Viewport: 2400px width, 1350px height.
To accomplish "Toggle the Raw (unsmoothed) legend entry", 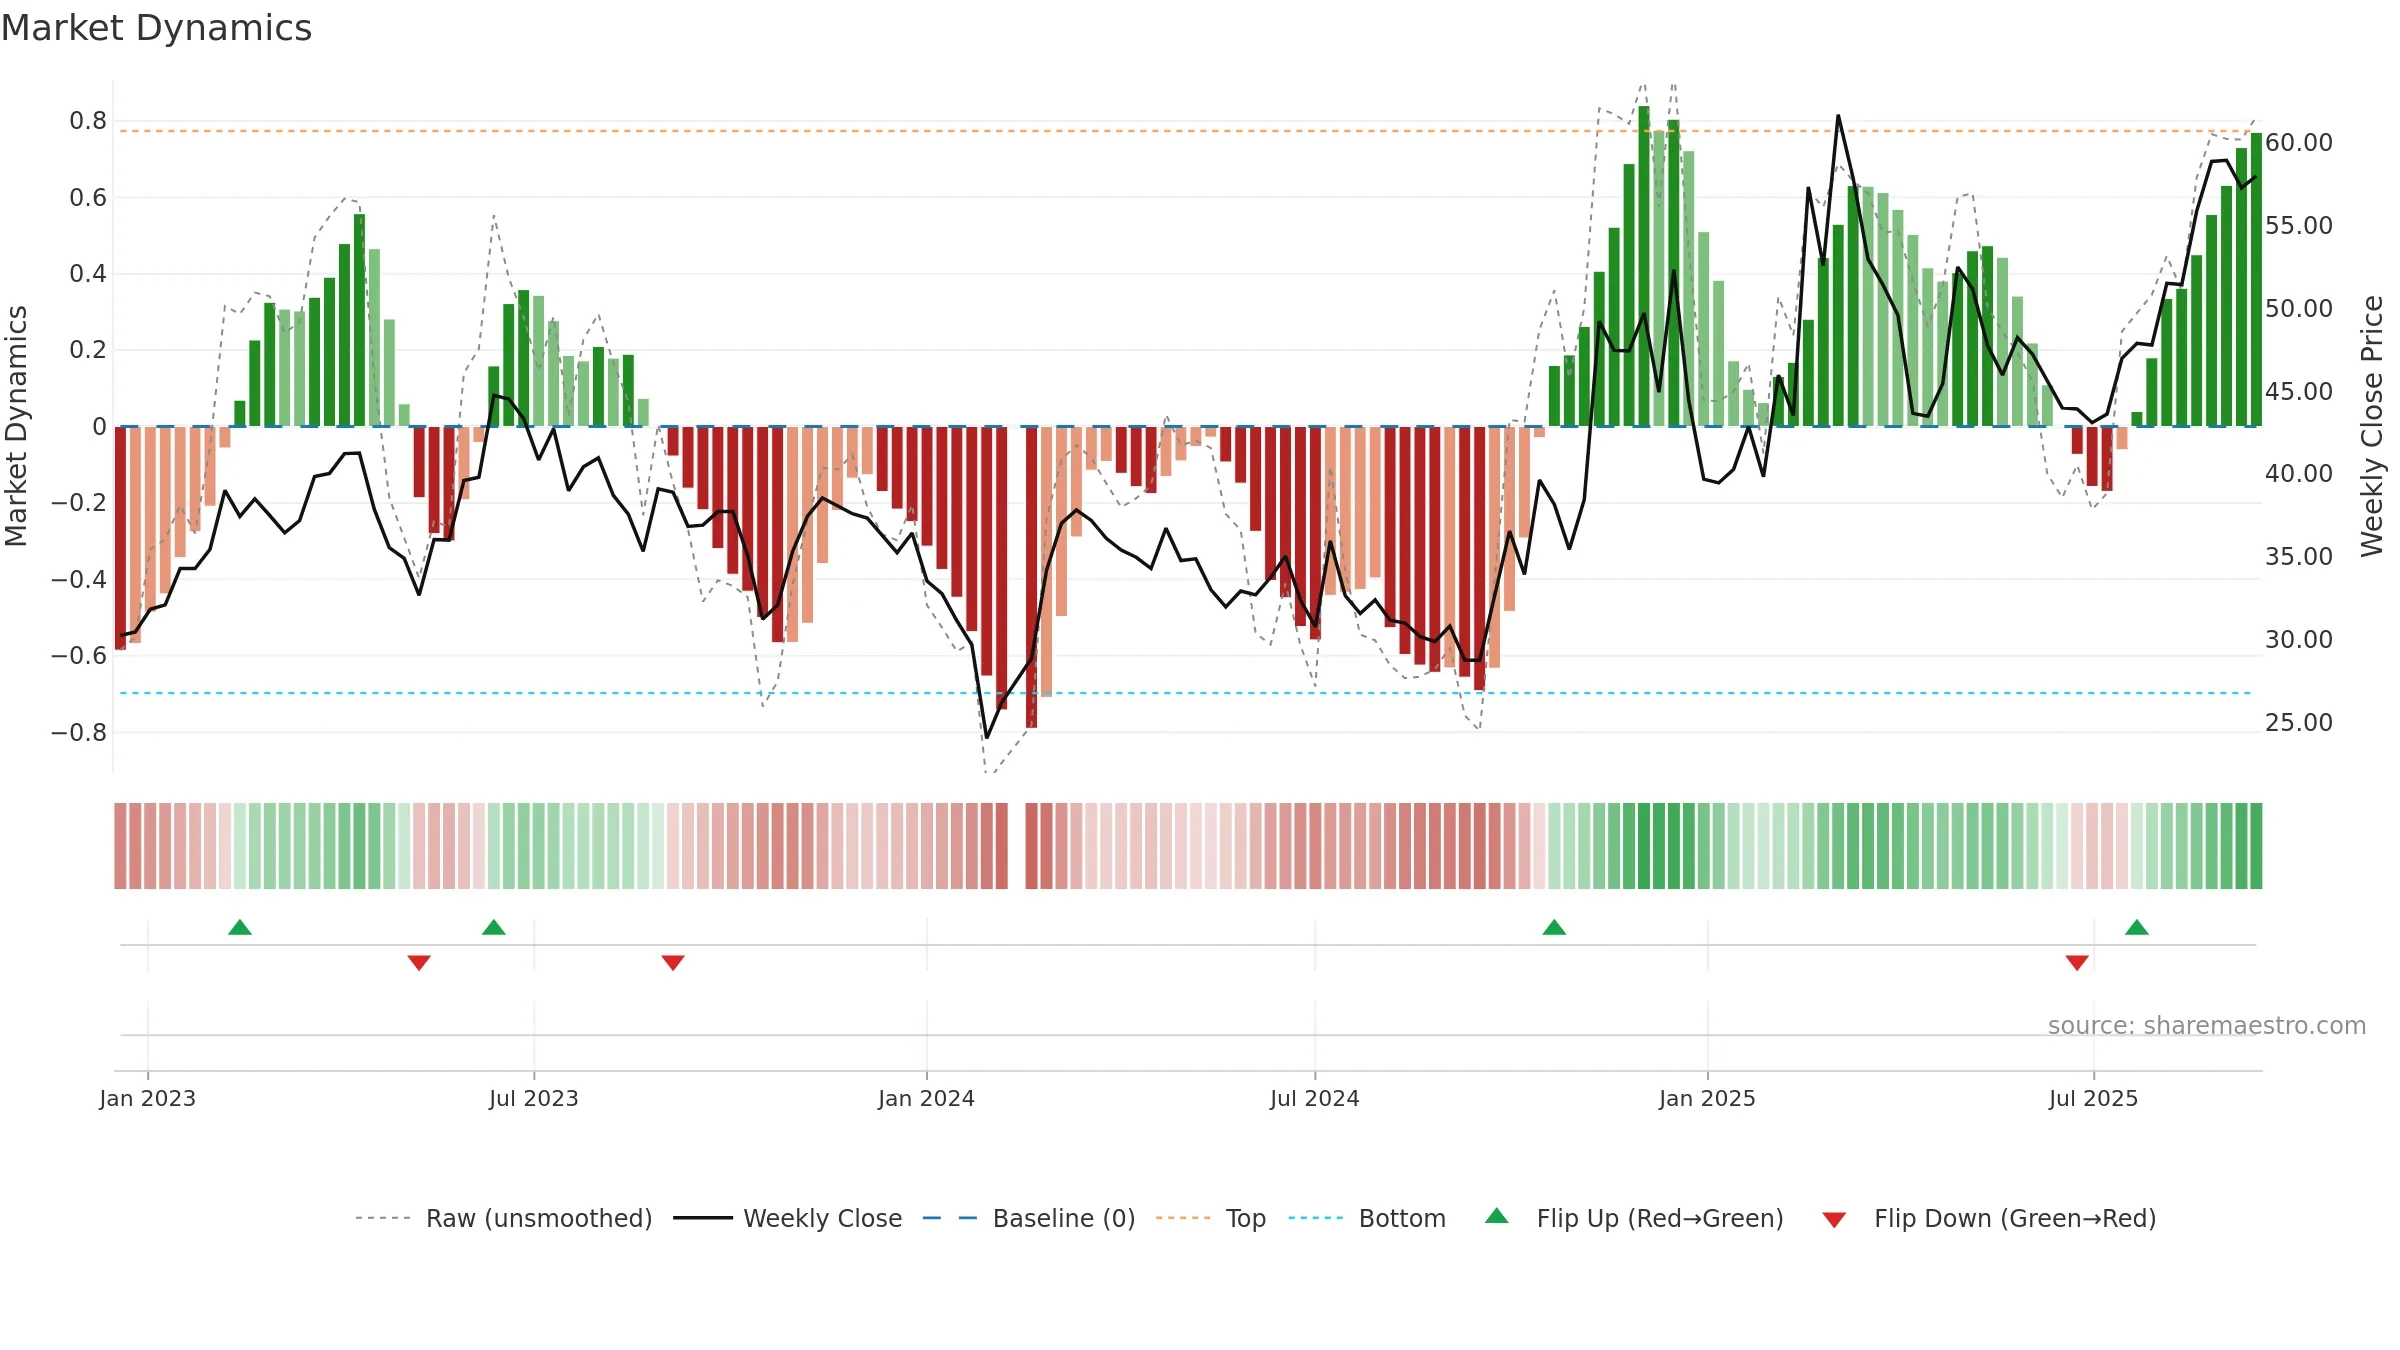I will pos(504,1218).
